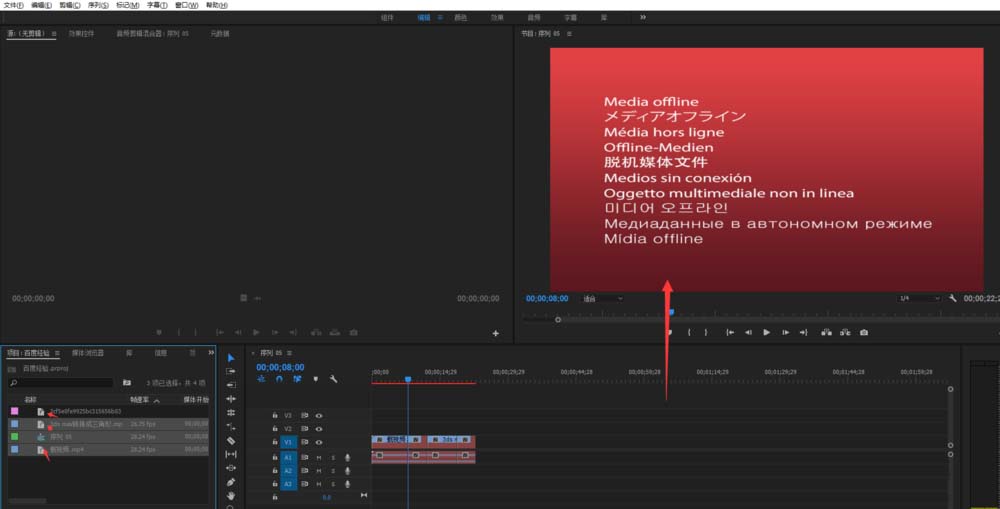The image size is (1000, 509).
Task: Mute audio track A1
Action: (319, 457)
